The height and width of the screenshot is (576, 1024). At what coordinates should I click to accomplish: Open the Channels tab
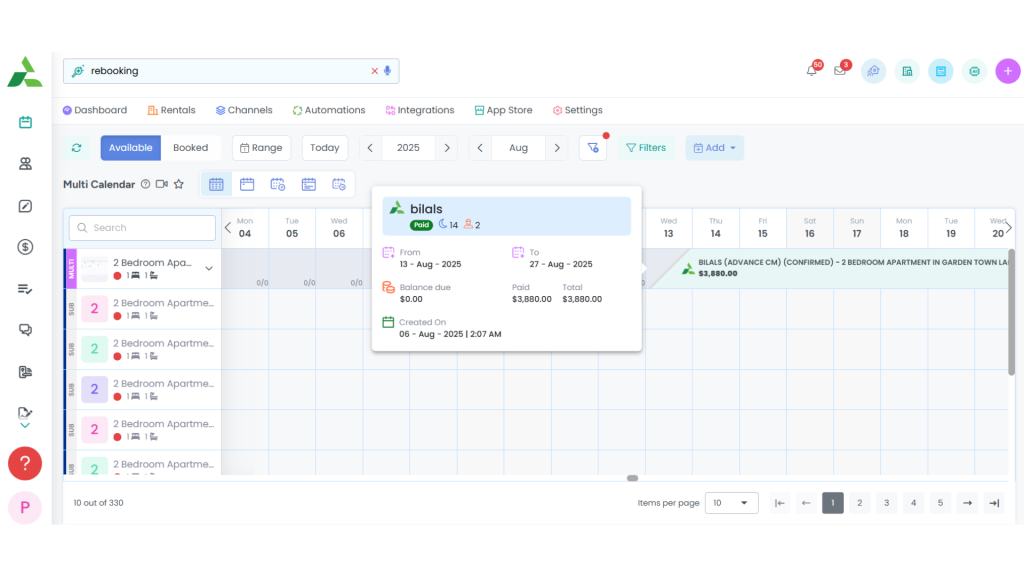(x=244, y=110)
